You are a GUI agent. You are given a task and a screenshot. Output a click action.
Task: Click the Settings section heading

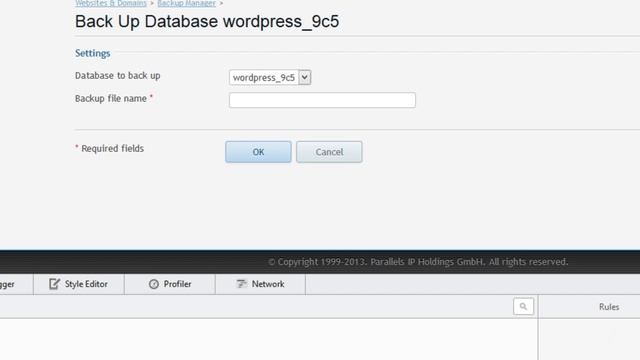[x=93, y=53]
